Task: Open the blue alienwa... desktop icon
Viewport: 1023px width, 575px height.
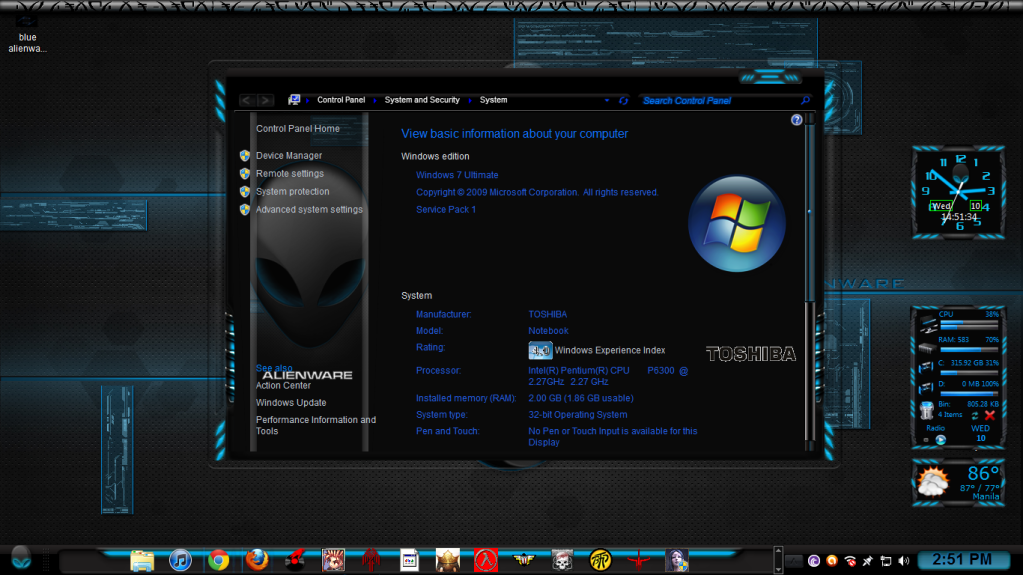Action: 27,35
